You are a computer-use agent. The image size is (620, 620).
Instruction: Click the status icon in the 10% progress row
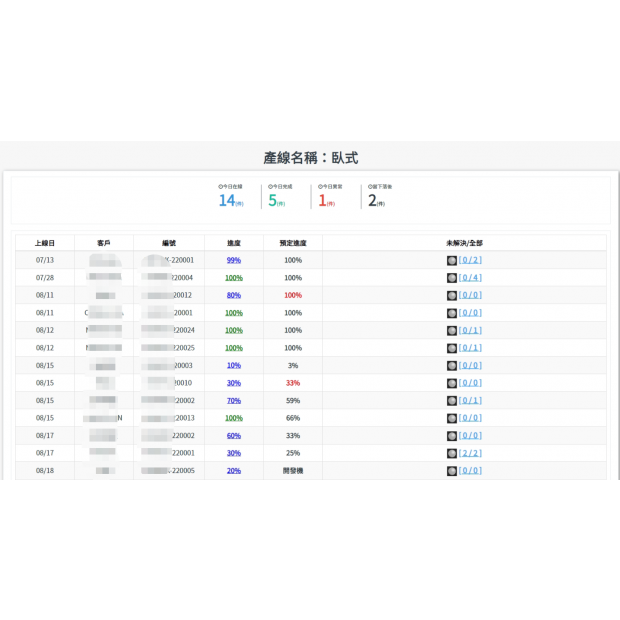coord(452,365)
